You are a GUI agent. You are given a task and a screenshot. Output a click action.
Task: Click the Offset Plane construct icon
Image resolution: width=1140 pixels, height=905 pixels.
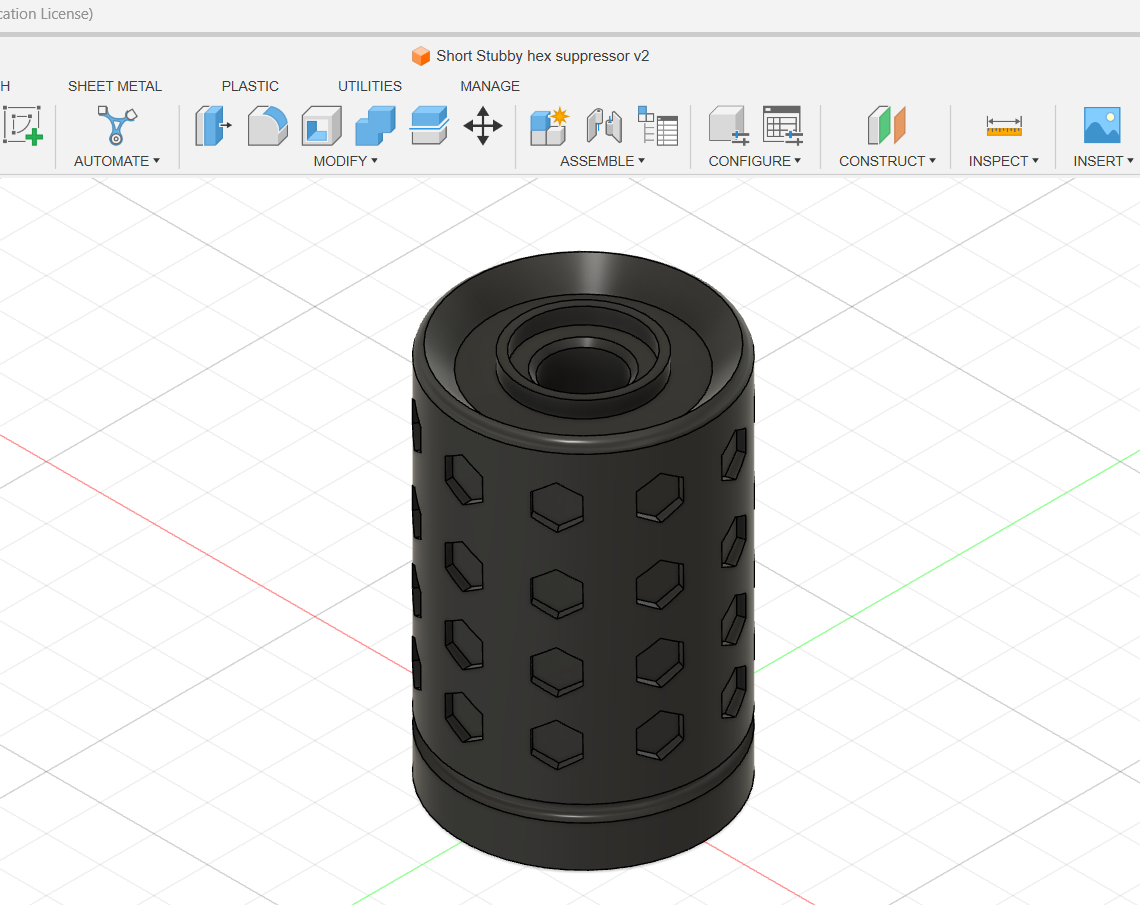[x=886, y=125]
